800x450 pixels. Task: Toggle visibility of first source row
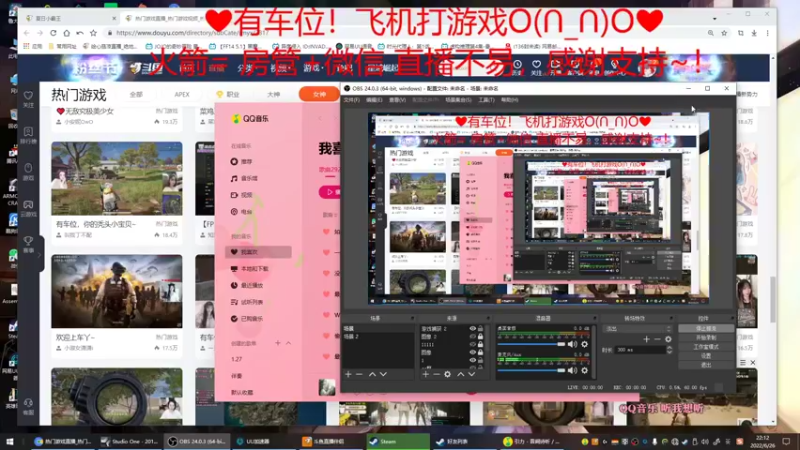pyautogui.click(x=472, y=329)
